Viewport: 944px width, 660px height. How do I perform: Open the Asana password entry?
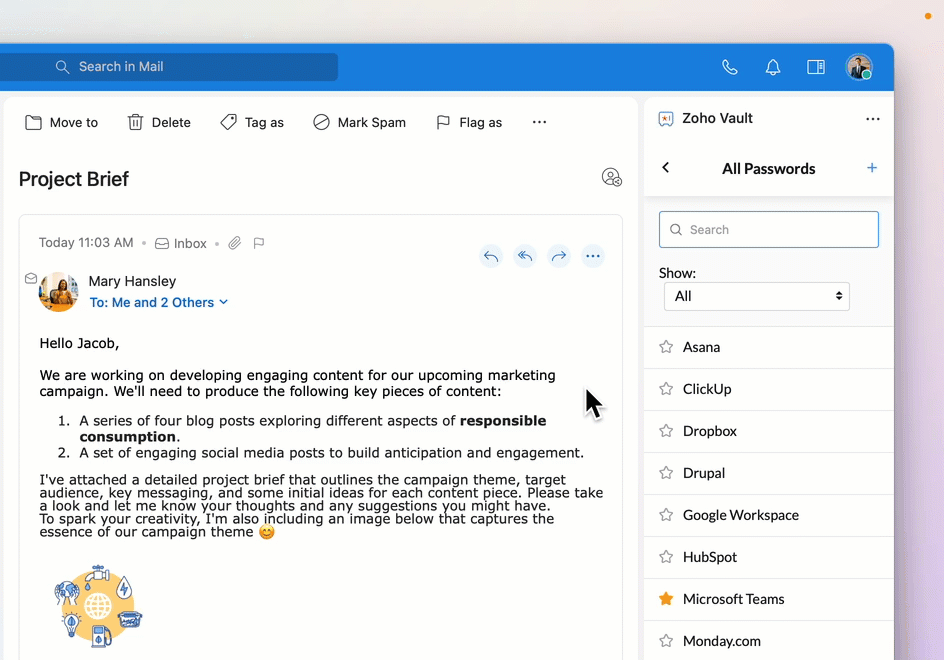(769, 347)
